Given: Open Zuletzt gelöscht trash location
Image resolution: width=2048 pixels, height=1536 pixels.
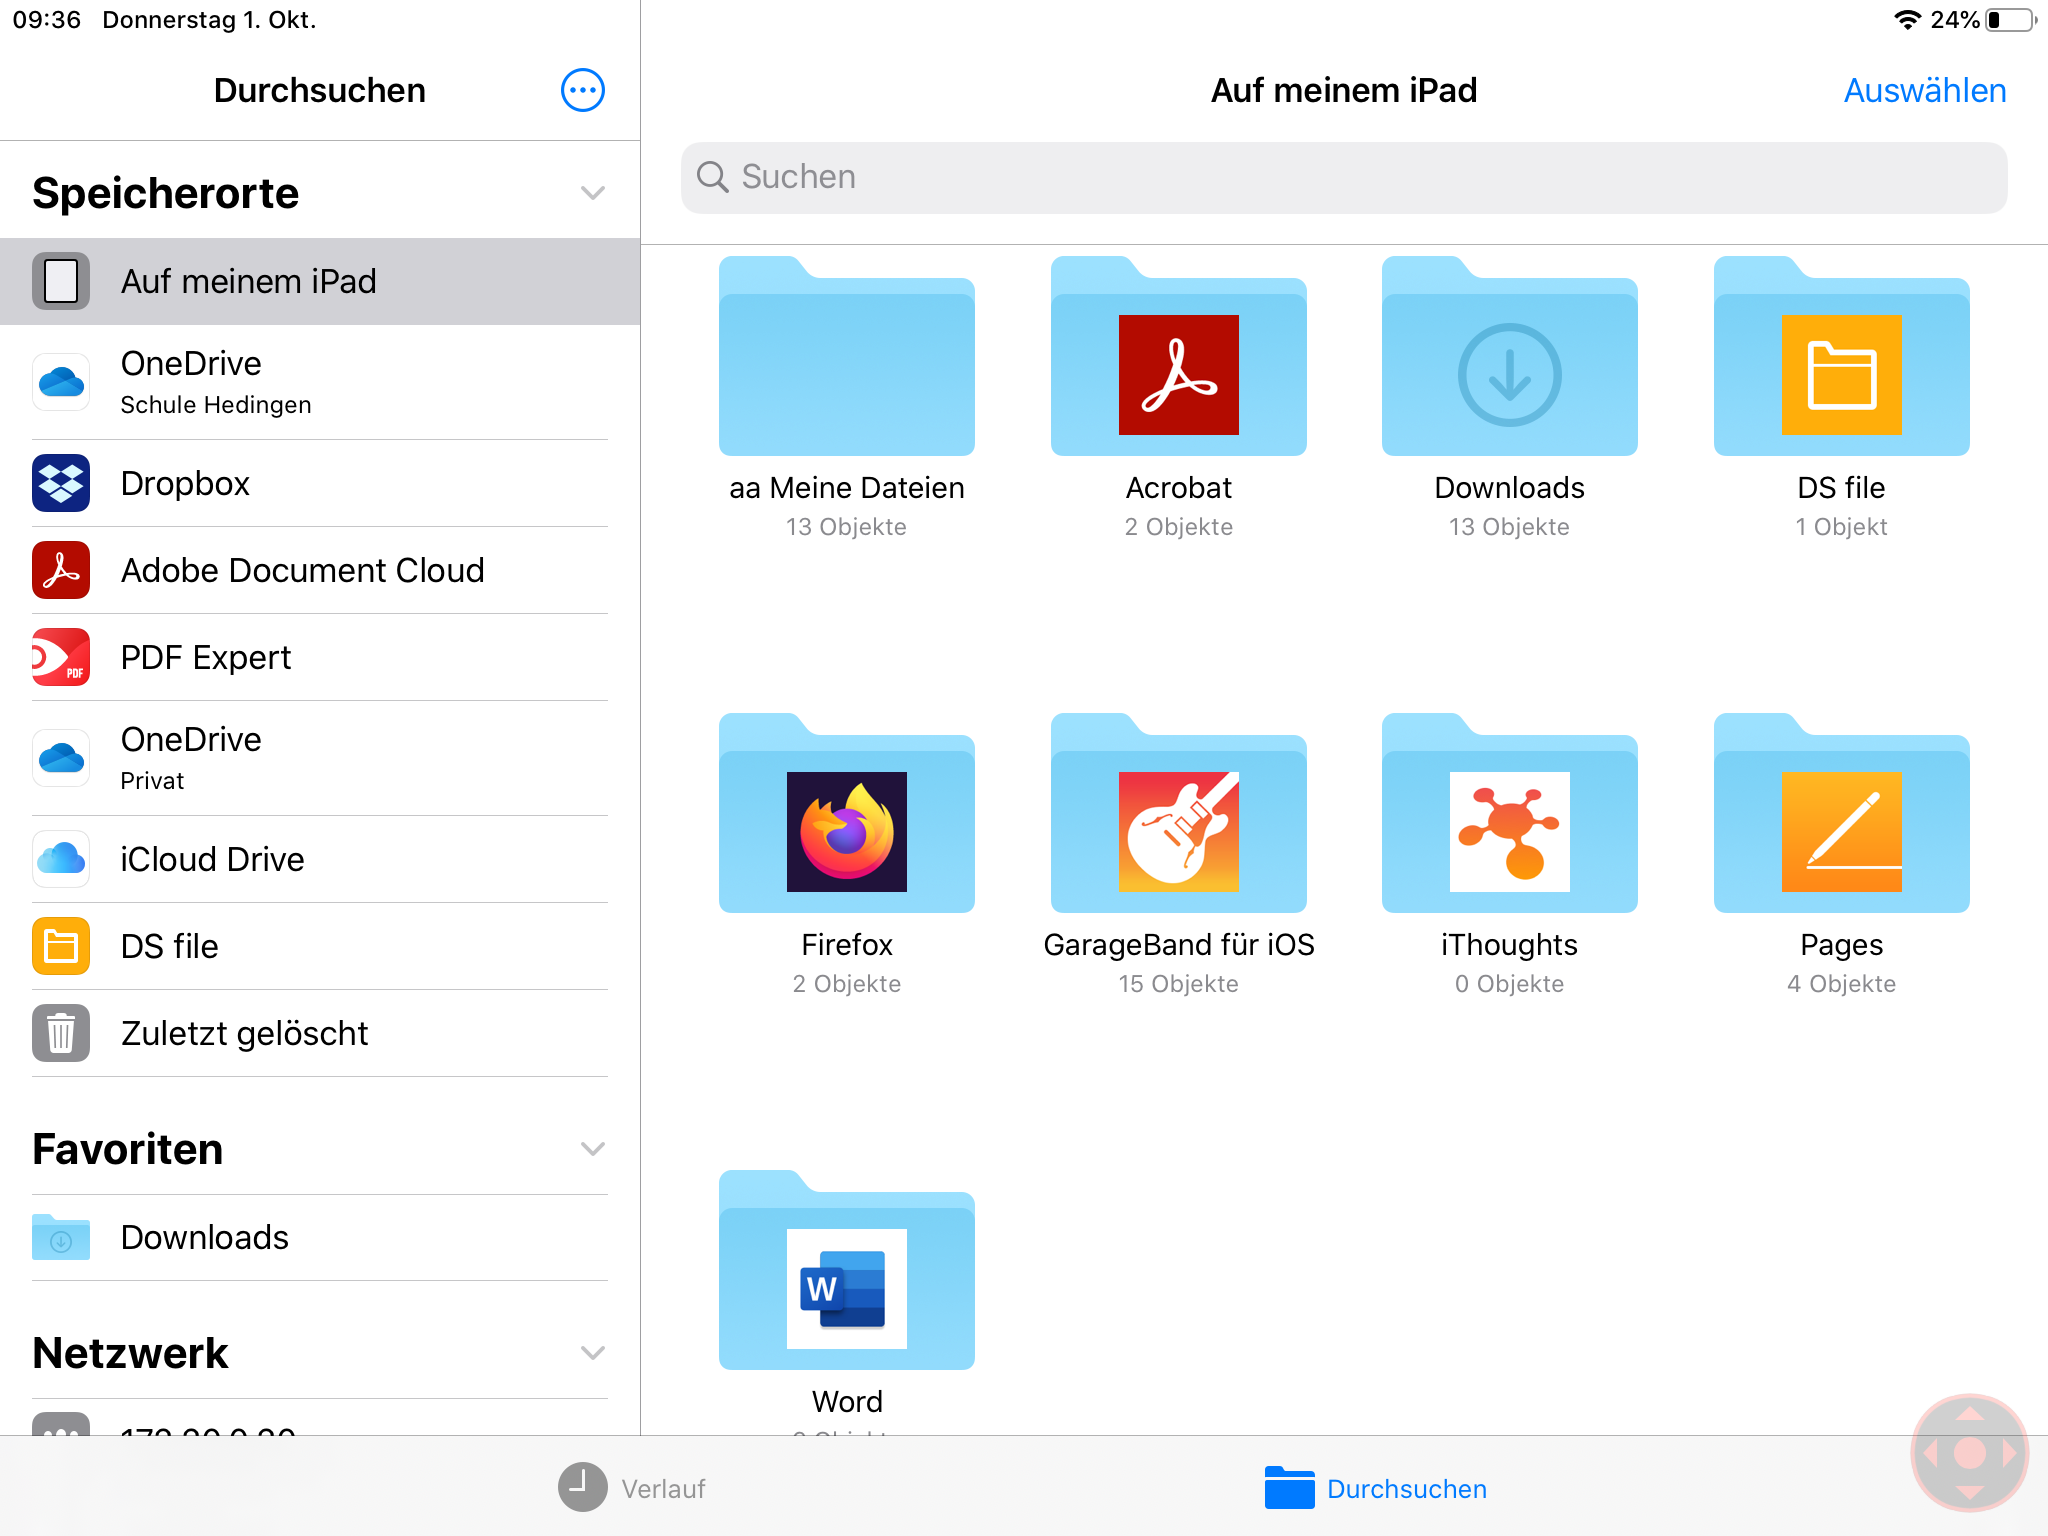Looking at the screenshot, I should point(320,1033).
